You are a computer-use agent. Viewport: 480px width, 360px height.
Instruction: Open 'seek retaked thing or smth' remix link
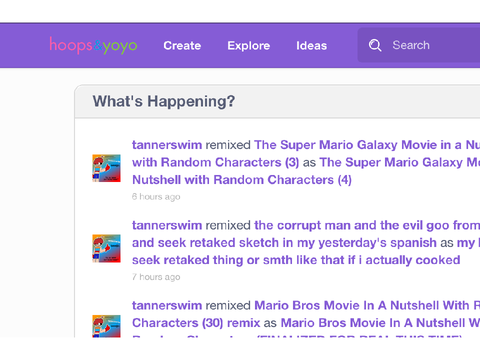coord(296,260)
